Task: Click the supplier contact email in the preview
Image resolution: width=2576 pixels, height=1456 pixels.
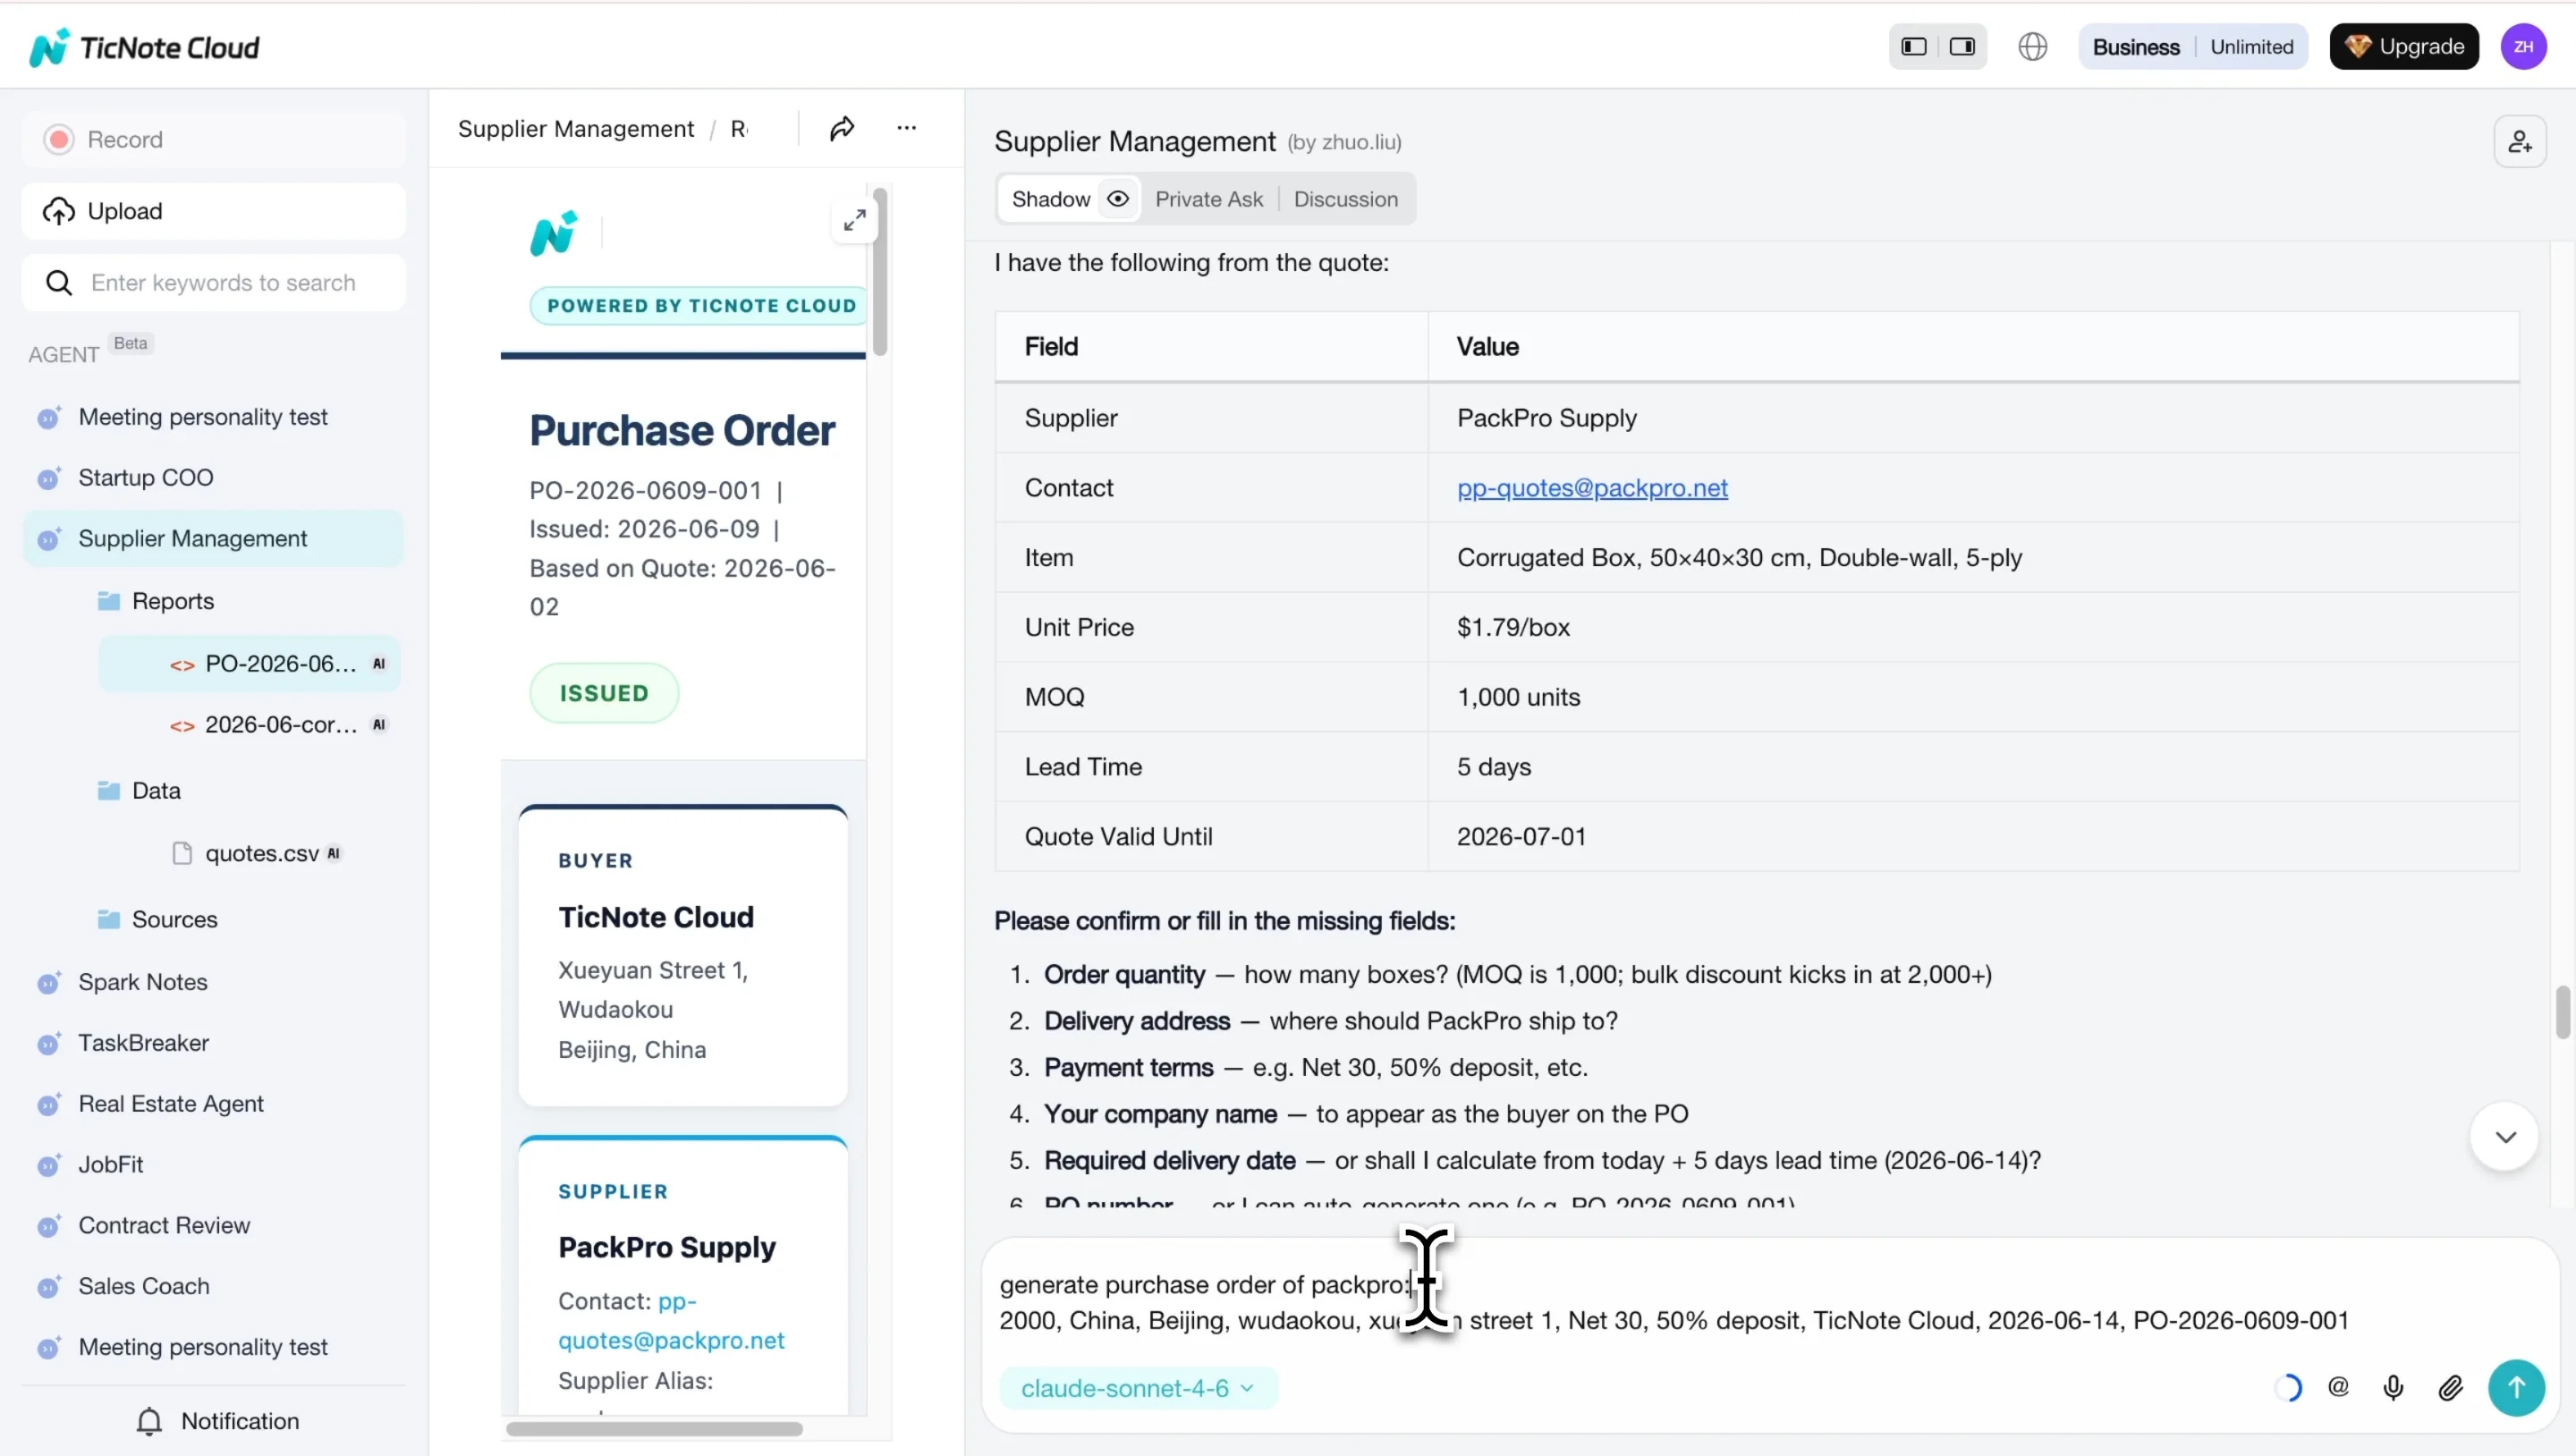Action: click(x=671, y=1321)
